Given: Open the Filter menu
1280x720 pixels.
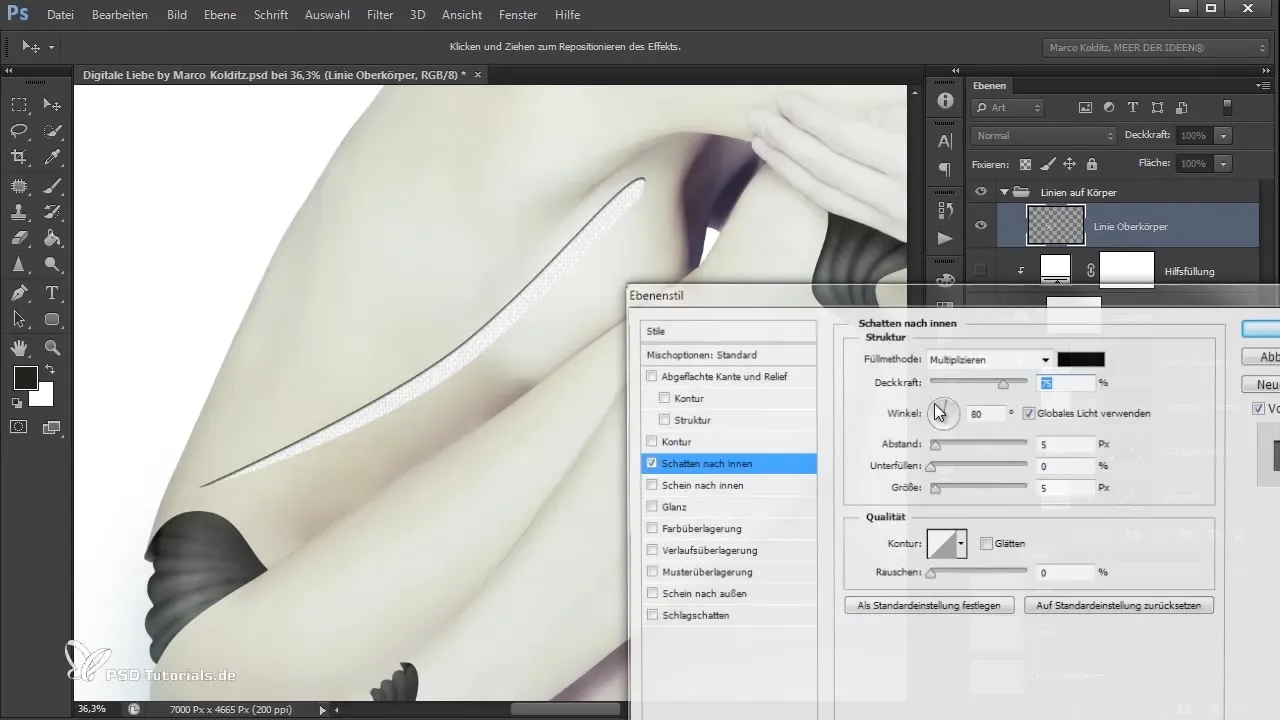Looking at the screenshot, I should click(380, 15).
